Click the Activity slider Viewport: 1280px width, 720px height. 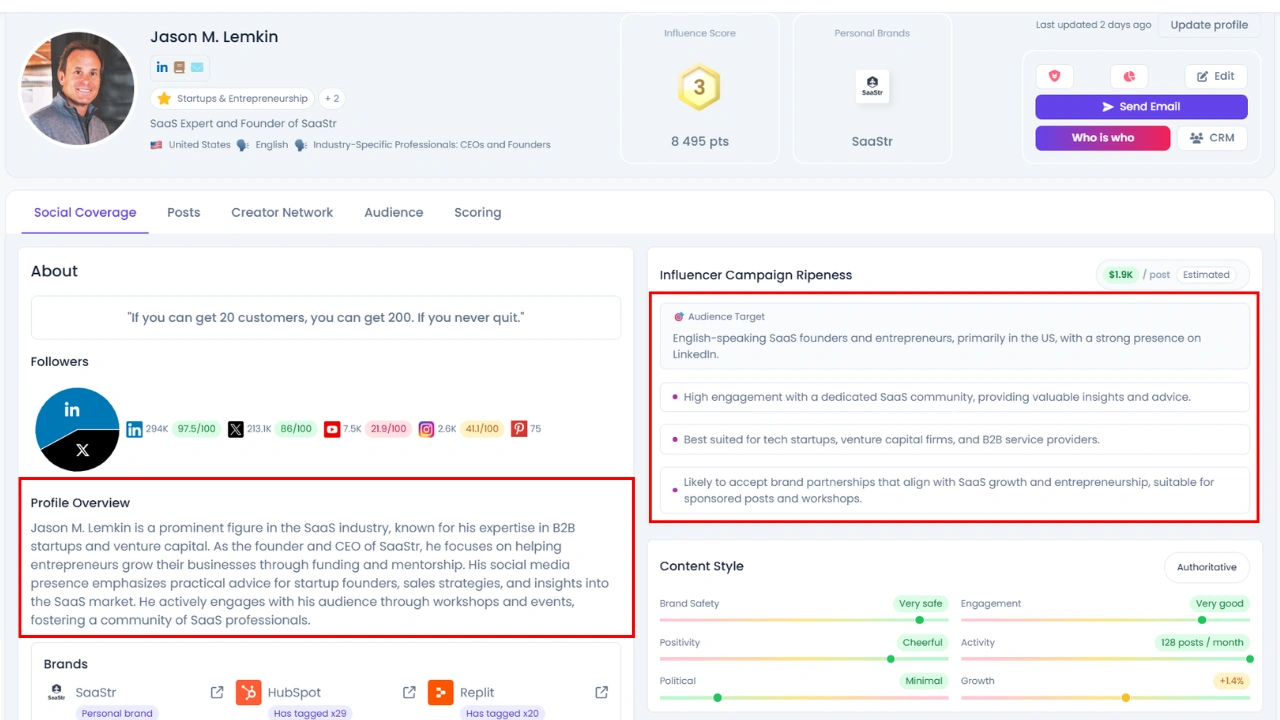(1105, 659)
